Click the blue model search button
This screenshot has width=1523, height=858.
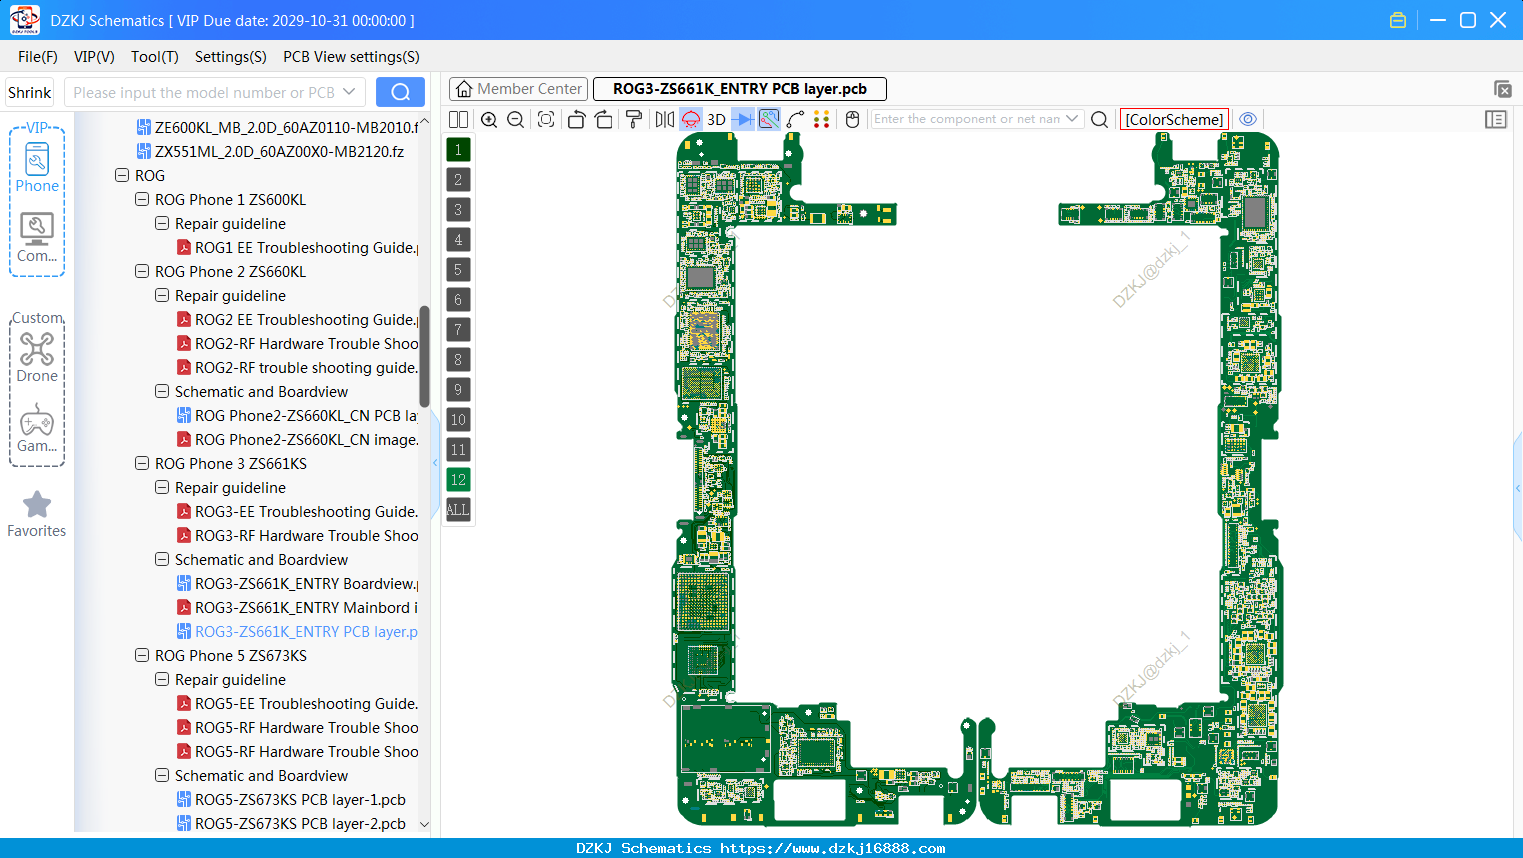pyautogui.click(x=400, y=92)
